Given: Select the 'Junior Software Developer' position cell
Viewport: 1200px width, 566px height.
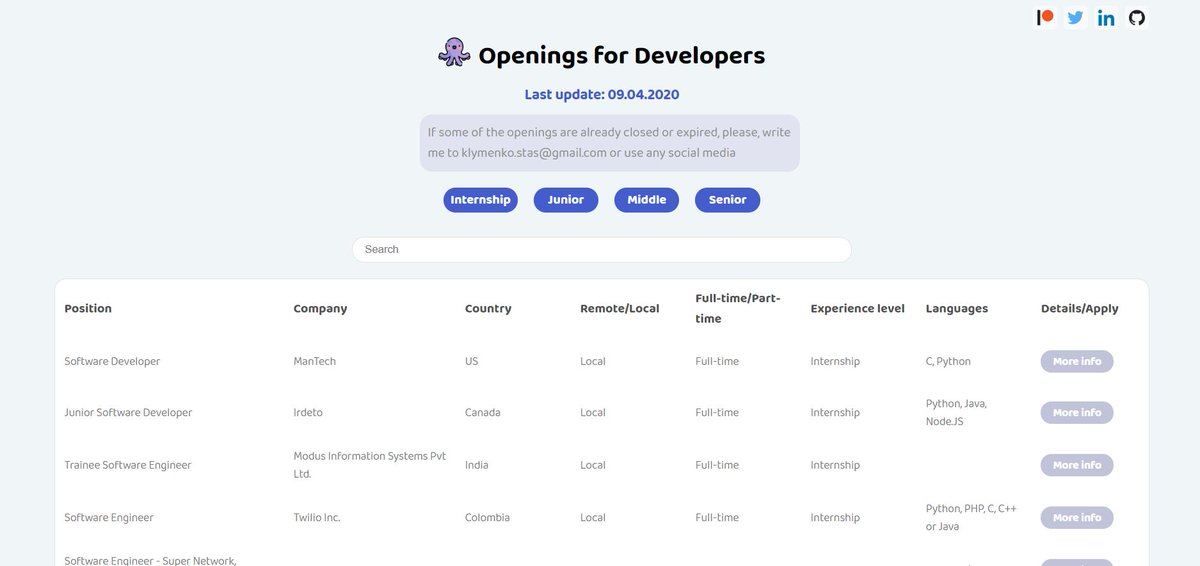Looking at the screenshot, I should (128, 412).
